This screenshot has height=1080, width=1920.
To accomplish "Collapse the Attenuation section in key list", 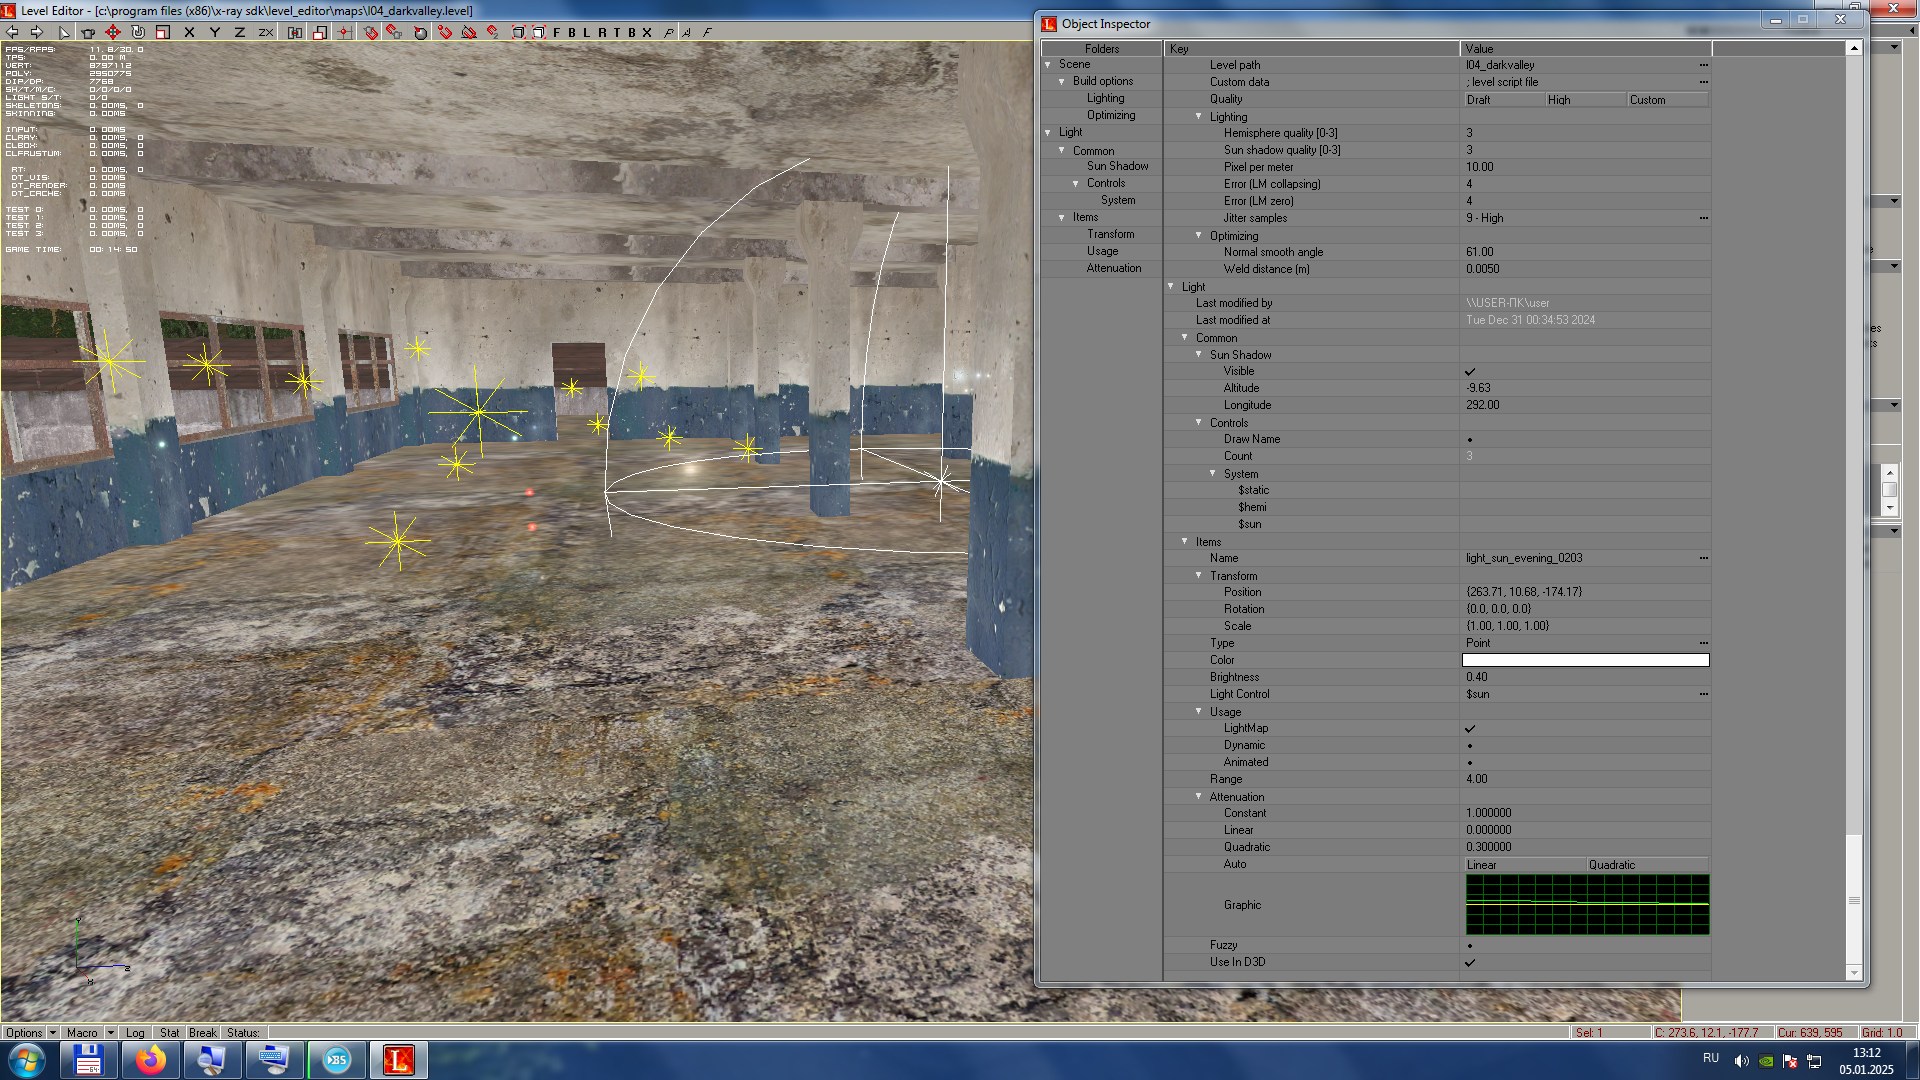I will [x=1198, y=796].
